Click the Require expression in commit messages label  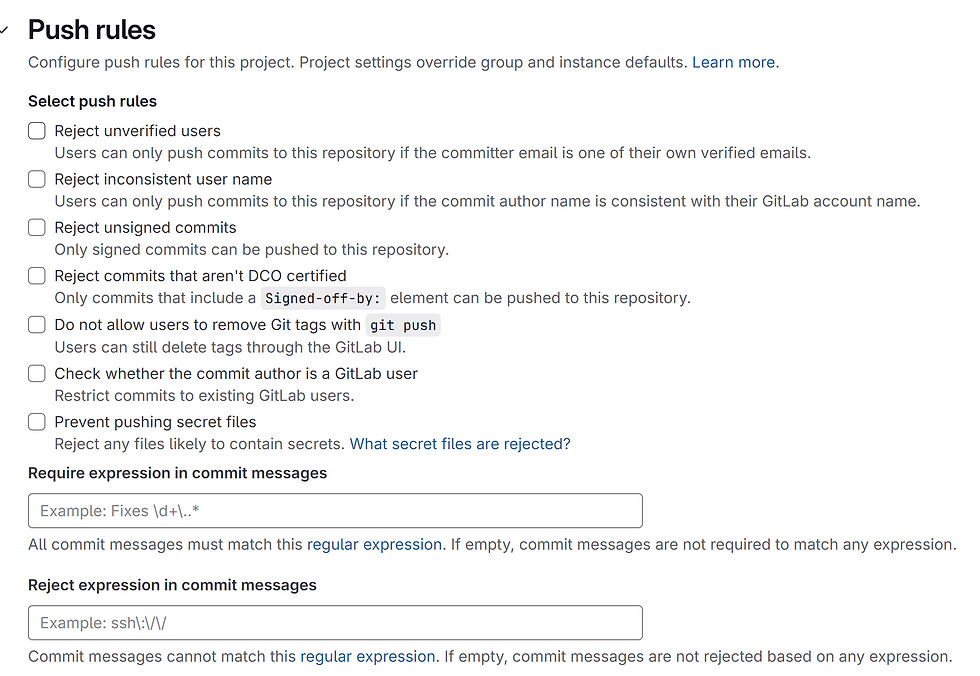[x=178, y=473]
